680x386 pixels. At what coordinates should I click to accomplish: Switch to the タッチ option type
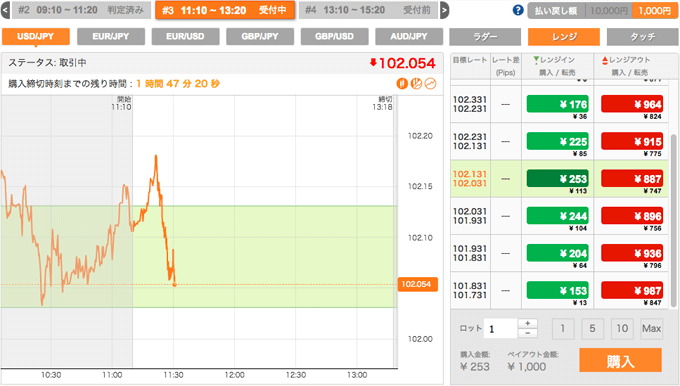643,37
